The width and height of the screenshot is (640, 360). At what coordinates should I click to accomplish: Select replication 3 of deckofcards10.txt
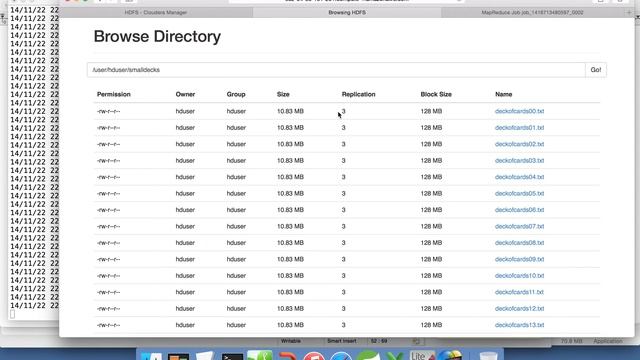tap(344, 276)
